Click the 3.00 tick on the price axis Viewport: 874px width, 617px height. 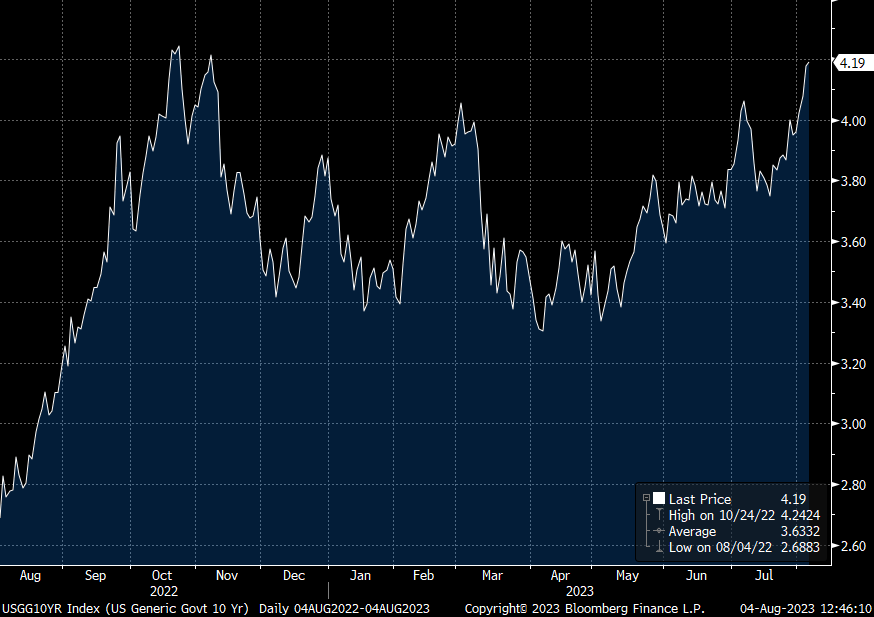coord(852,425)
